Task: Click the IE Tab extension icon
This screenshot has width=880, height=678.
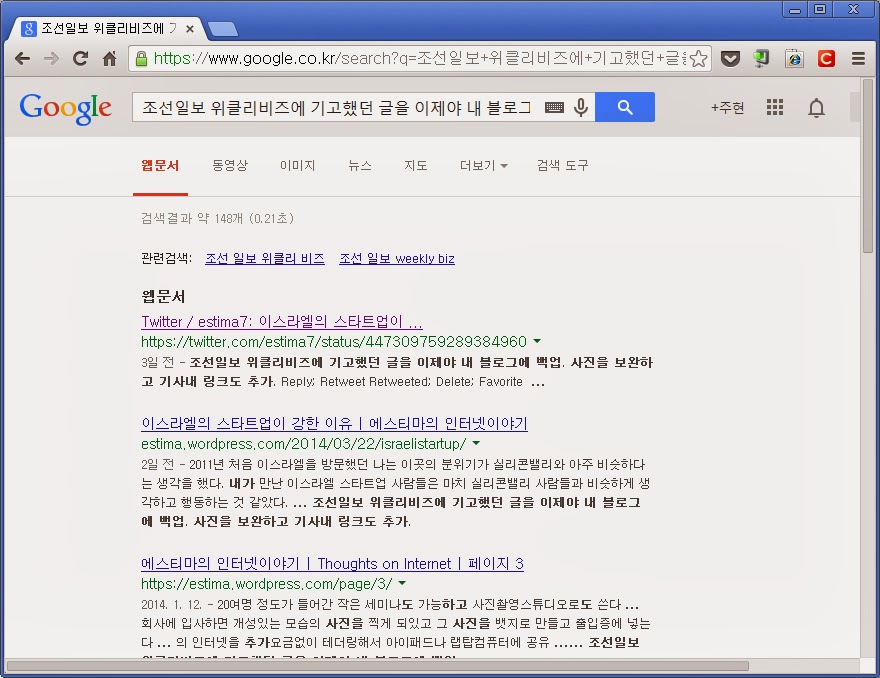Action: (794, 58)
